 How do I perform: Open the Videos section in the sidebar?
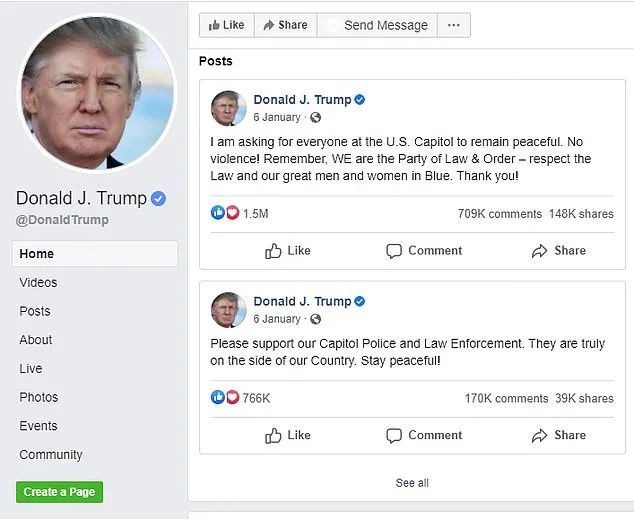click(38, 282)
